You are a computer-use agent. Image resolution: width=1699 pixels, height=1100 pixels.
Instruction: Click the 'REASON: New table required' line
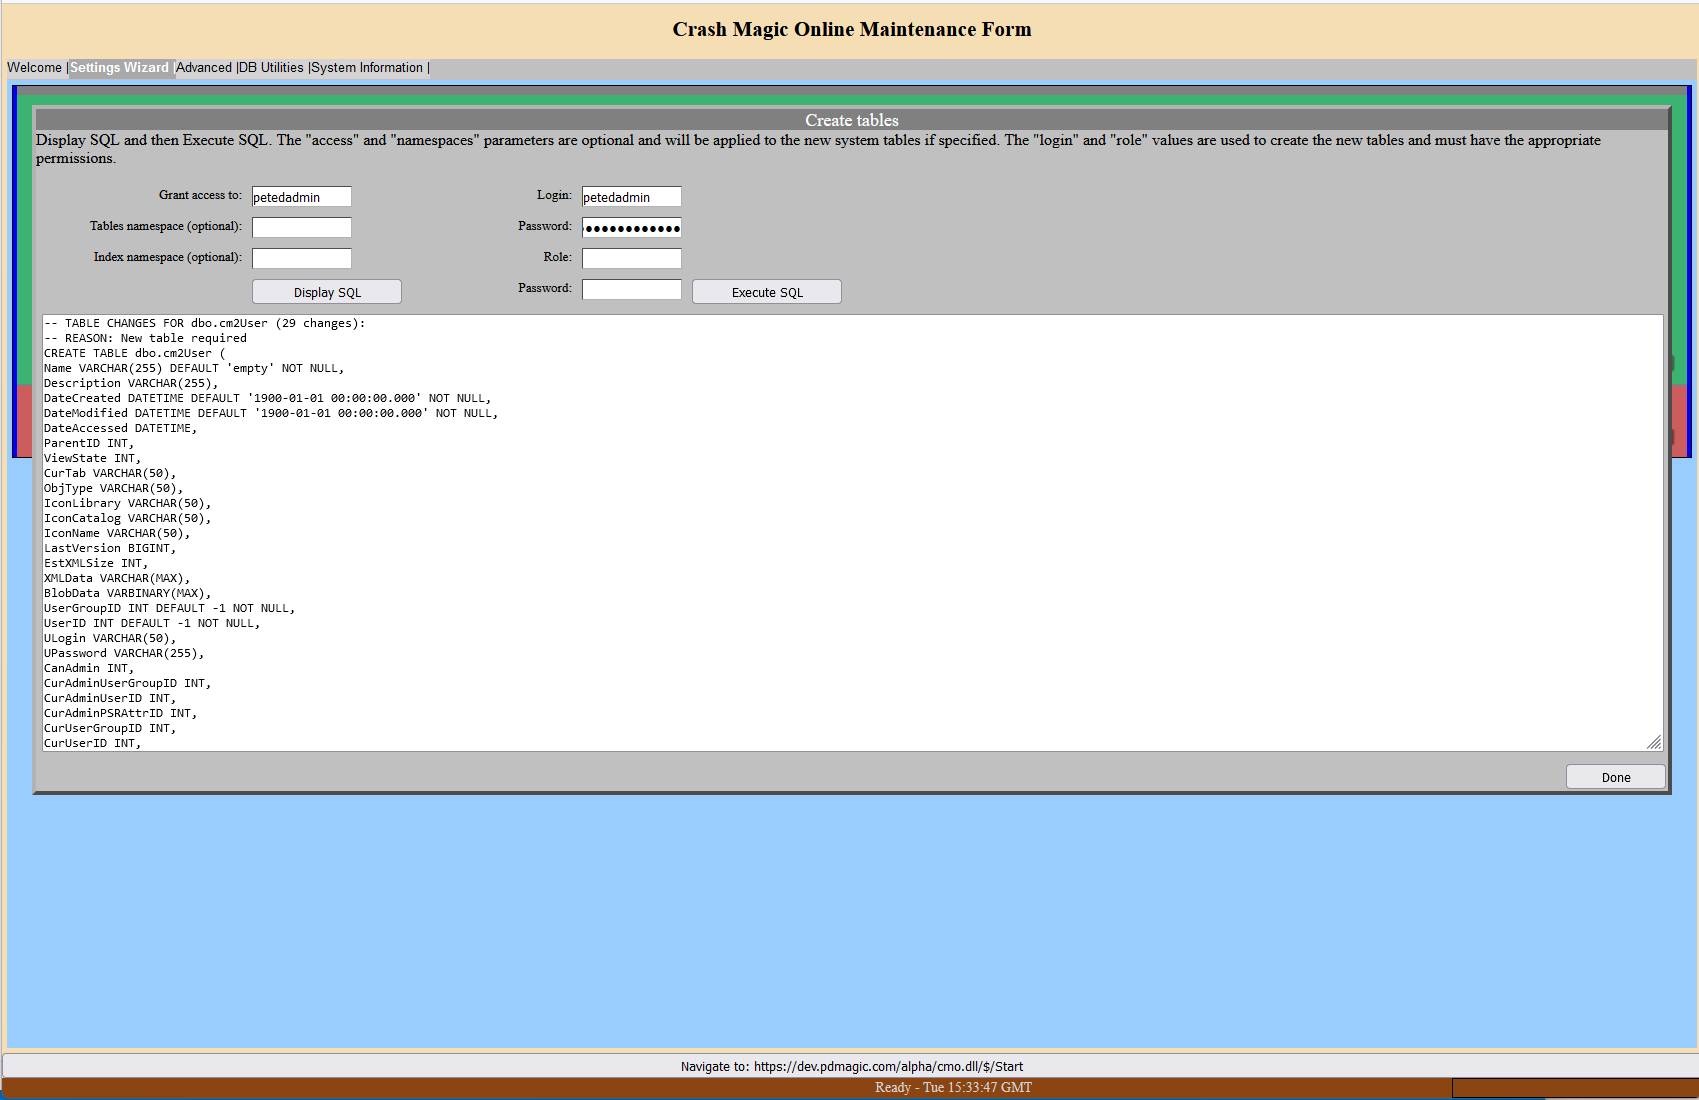145,338
